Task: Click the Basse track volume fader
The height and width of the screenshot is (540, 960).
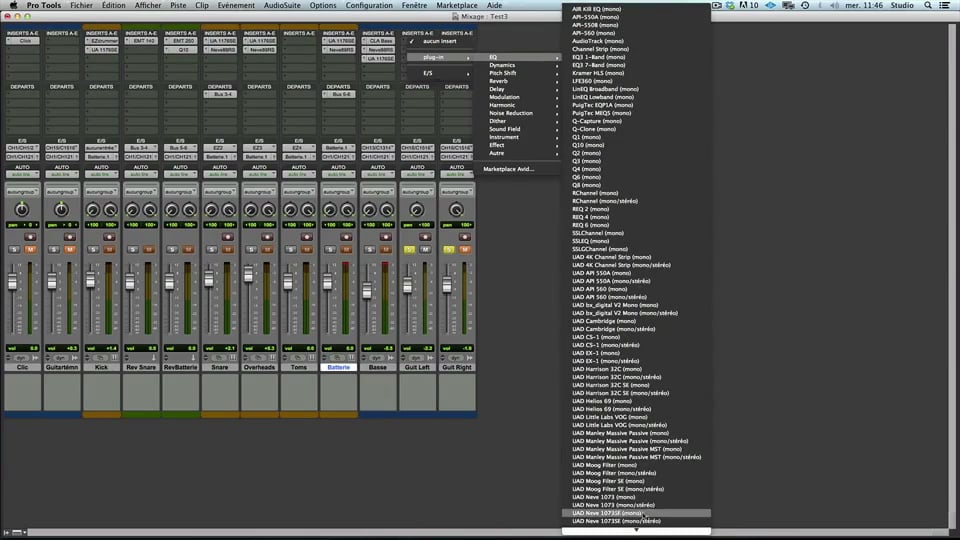Action: 367,290
